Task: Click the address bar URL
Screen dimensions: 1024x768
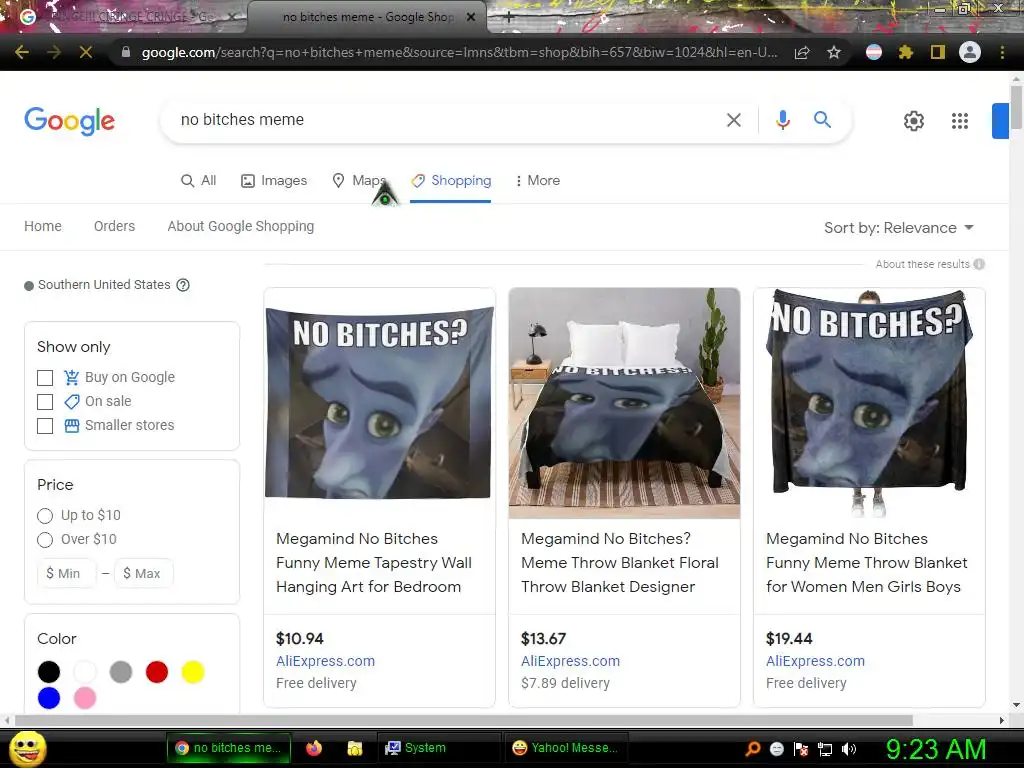Action: [459, 52]
